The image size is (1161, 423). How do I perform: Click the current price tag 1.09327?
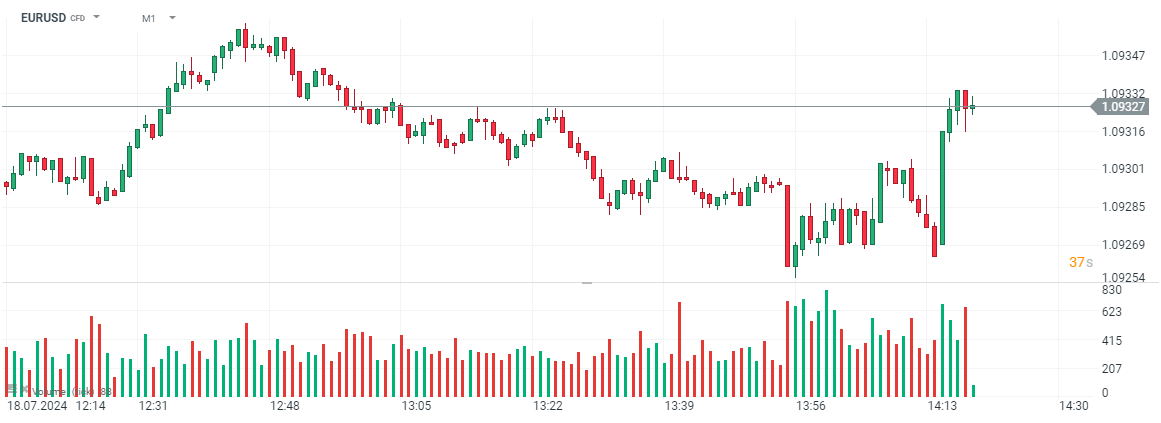tap(1123, 106)
